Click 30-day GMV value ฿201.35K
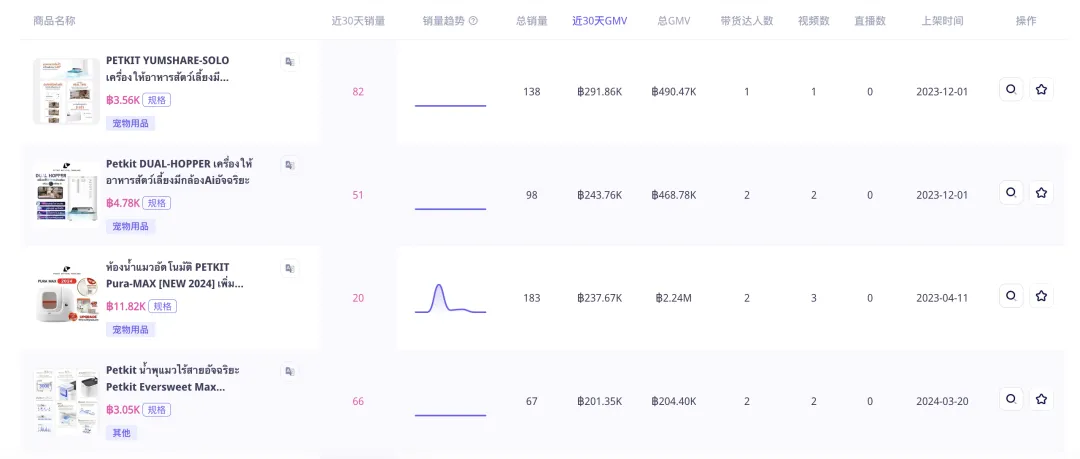 599,401
